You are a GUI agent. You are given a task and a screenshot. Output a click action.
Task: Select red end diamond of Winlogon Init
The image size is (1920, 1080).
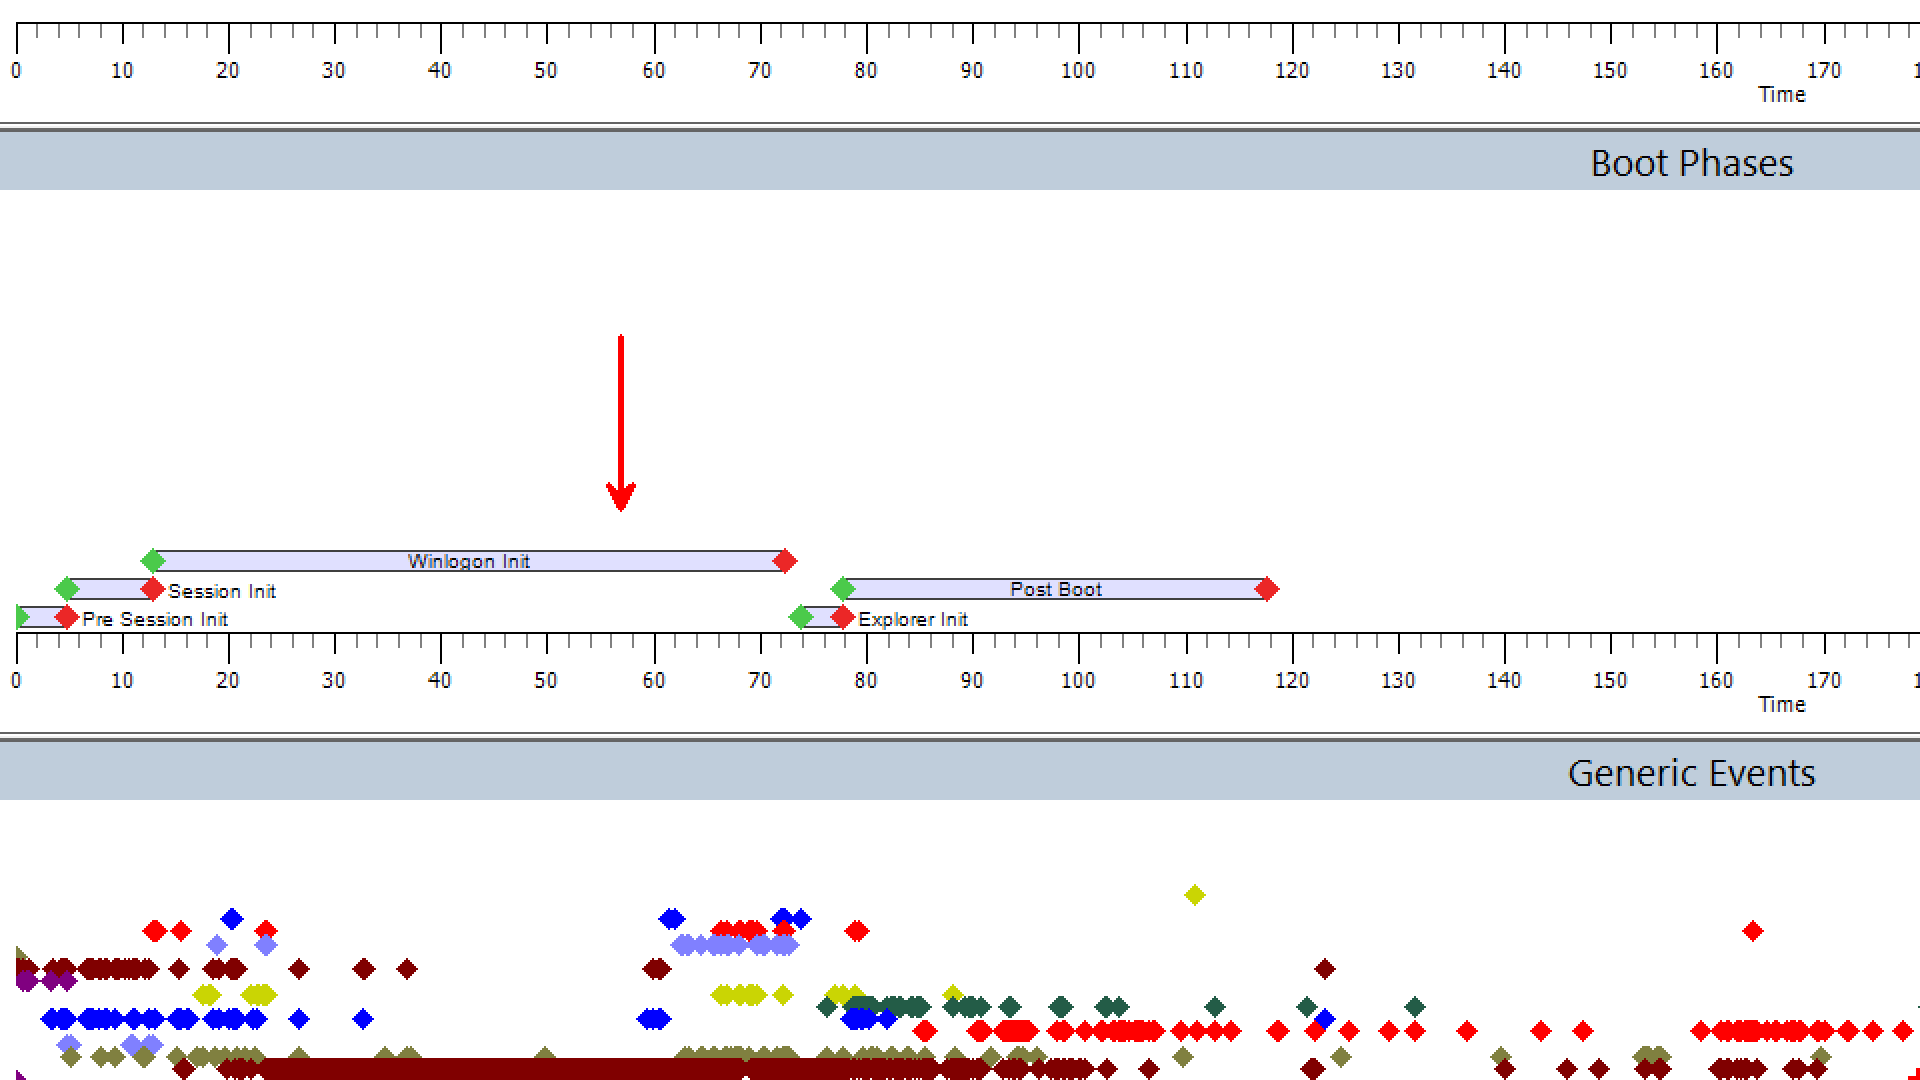785,561
